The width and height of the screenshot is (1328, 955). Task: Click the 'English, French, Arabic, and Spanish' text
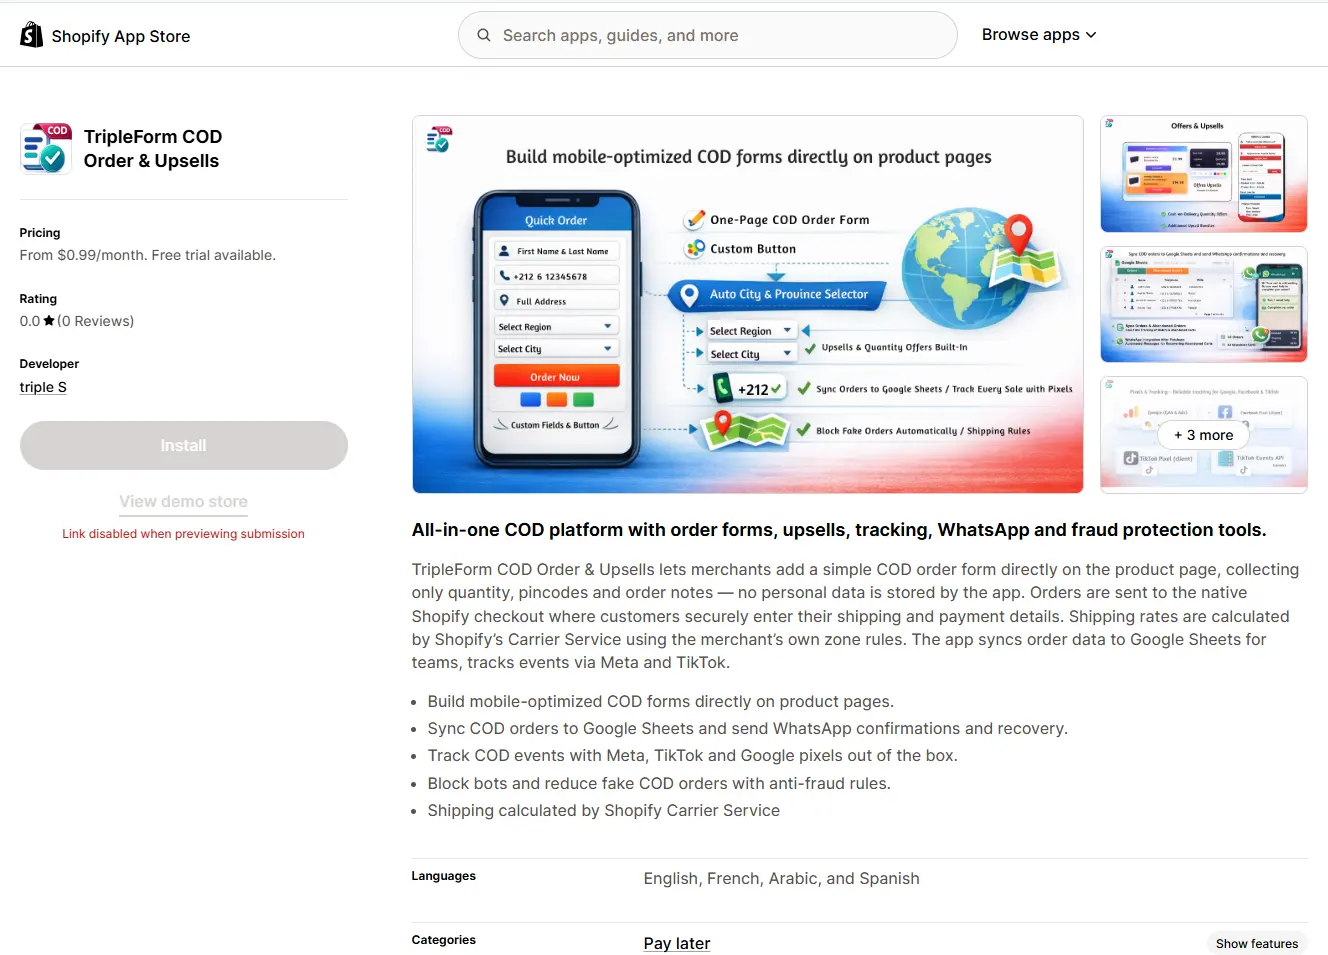[782, 878]
